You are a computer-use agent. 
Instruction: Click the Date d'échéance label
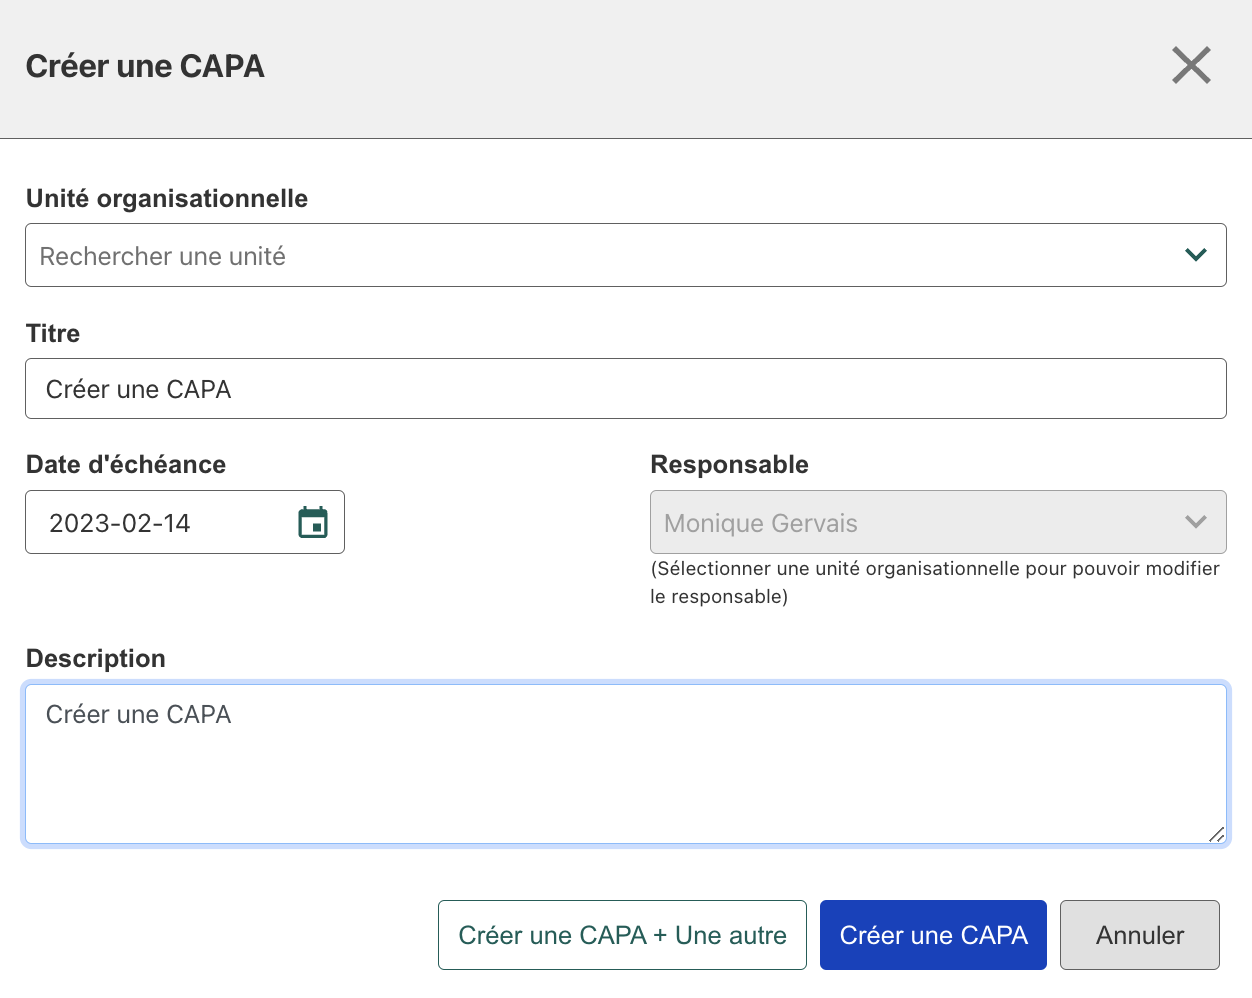(x=126, y=464)
